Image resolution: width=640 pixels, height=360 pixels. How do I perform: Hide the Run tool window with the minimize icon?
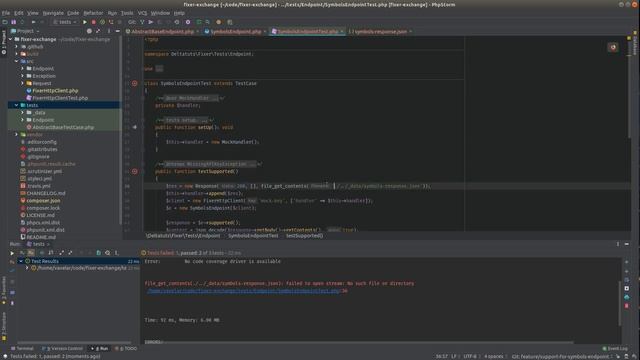[x=627, y=244]
